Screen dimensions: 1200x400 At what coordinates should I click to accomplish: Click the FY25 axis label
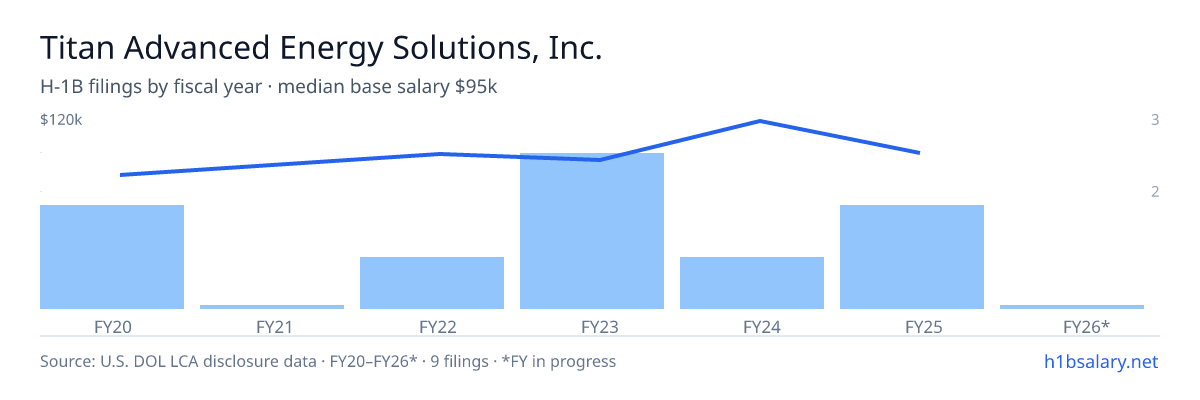coord(912,326)
